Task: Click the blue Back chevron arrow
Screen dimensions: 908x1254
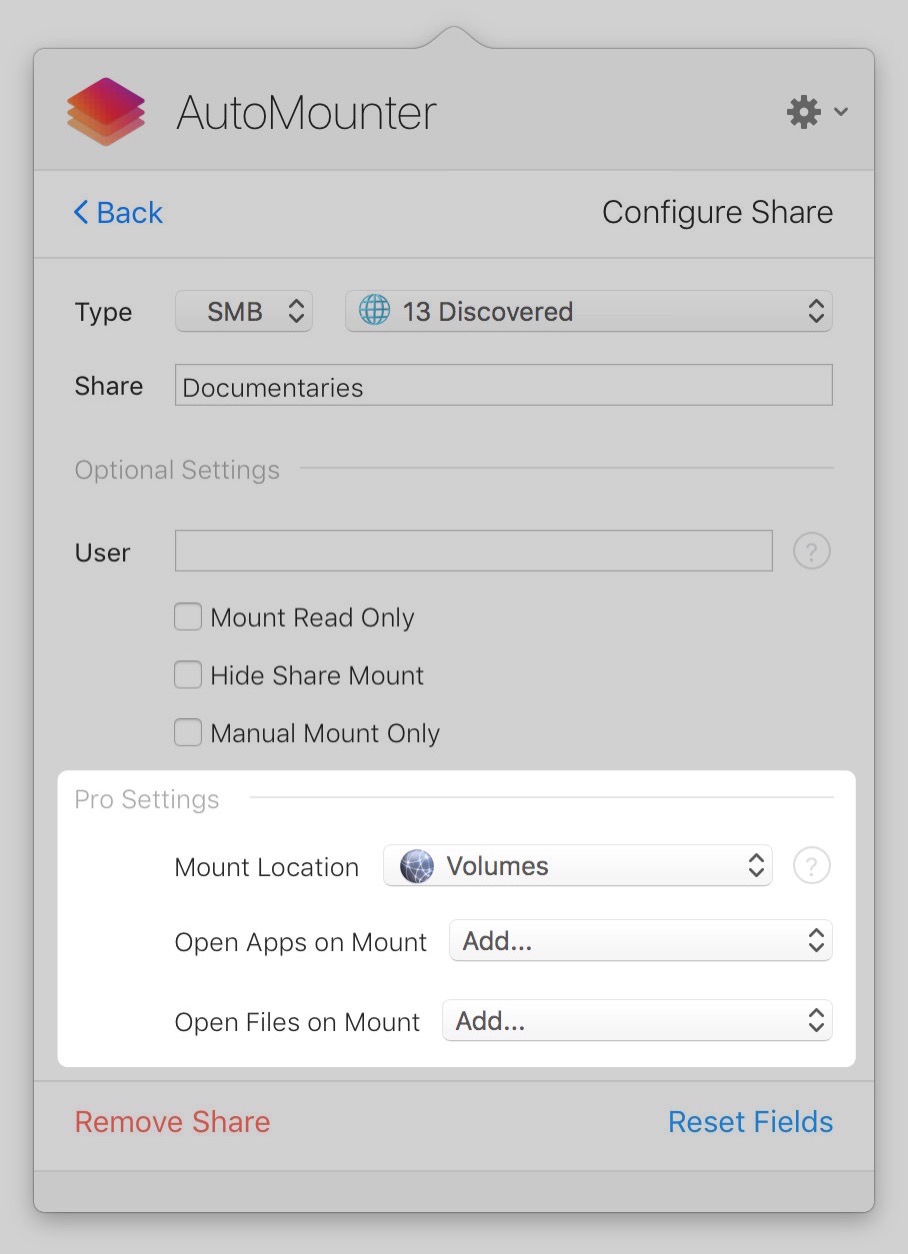Action: [81, 212]
